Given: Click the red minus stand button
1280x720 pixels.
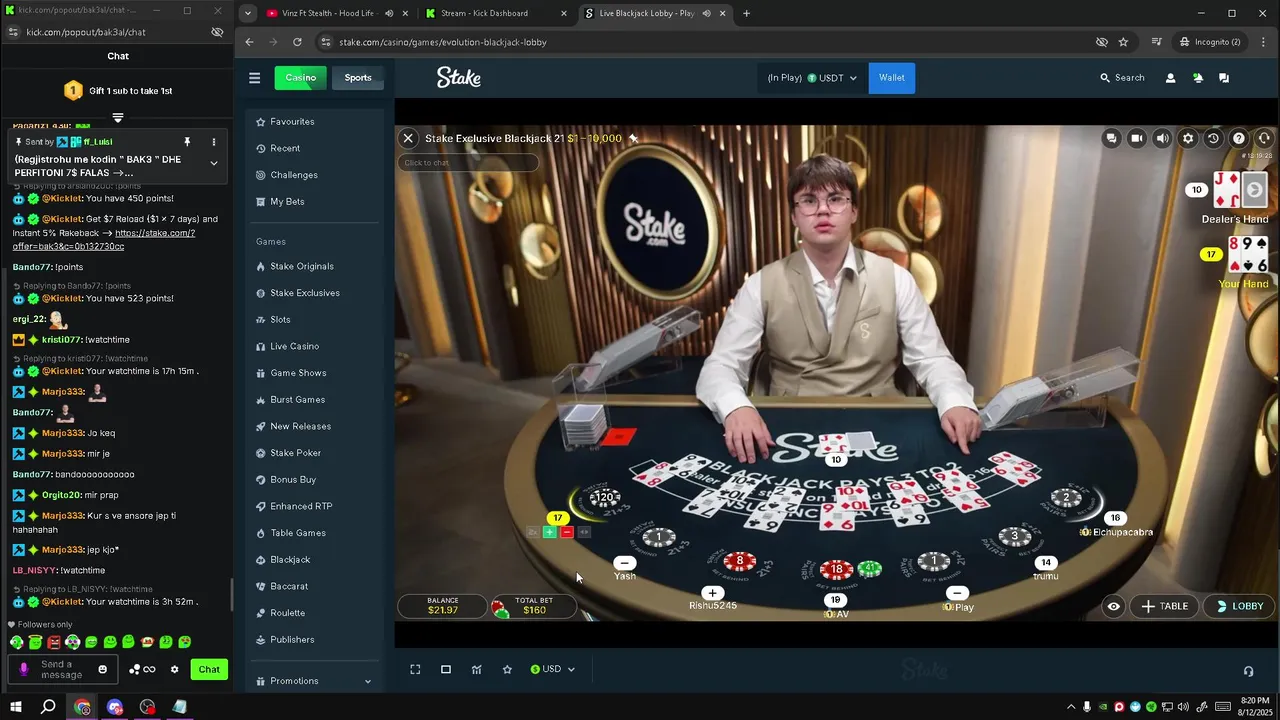Looking at the screenshot, I should (x=567, y=532).
